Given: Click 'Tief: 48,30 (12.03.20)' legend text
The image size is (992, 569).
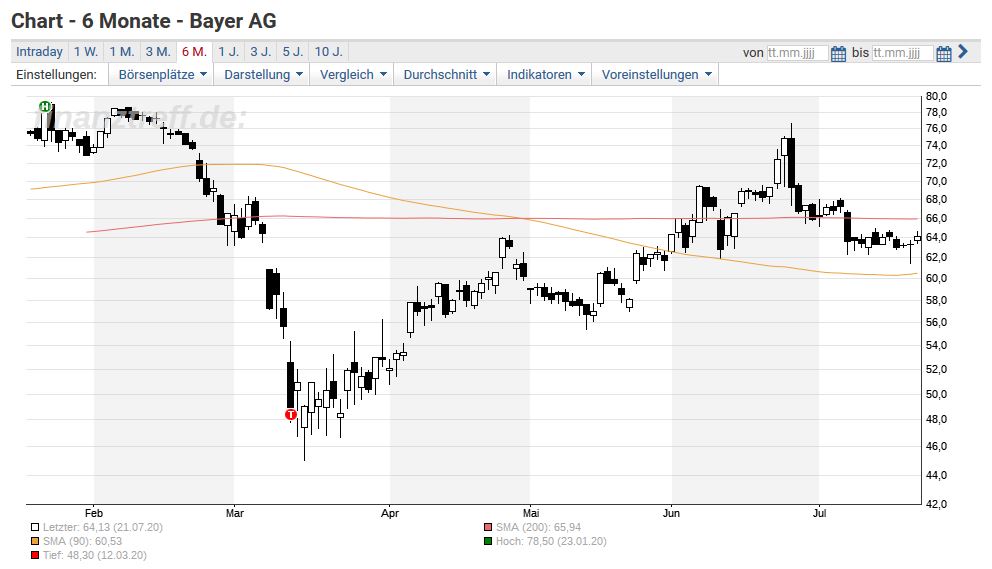Looking at the screenshot, I should point(95,555).
